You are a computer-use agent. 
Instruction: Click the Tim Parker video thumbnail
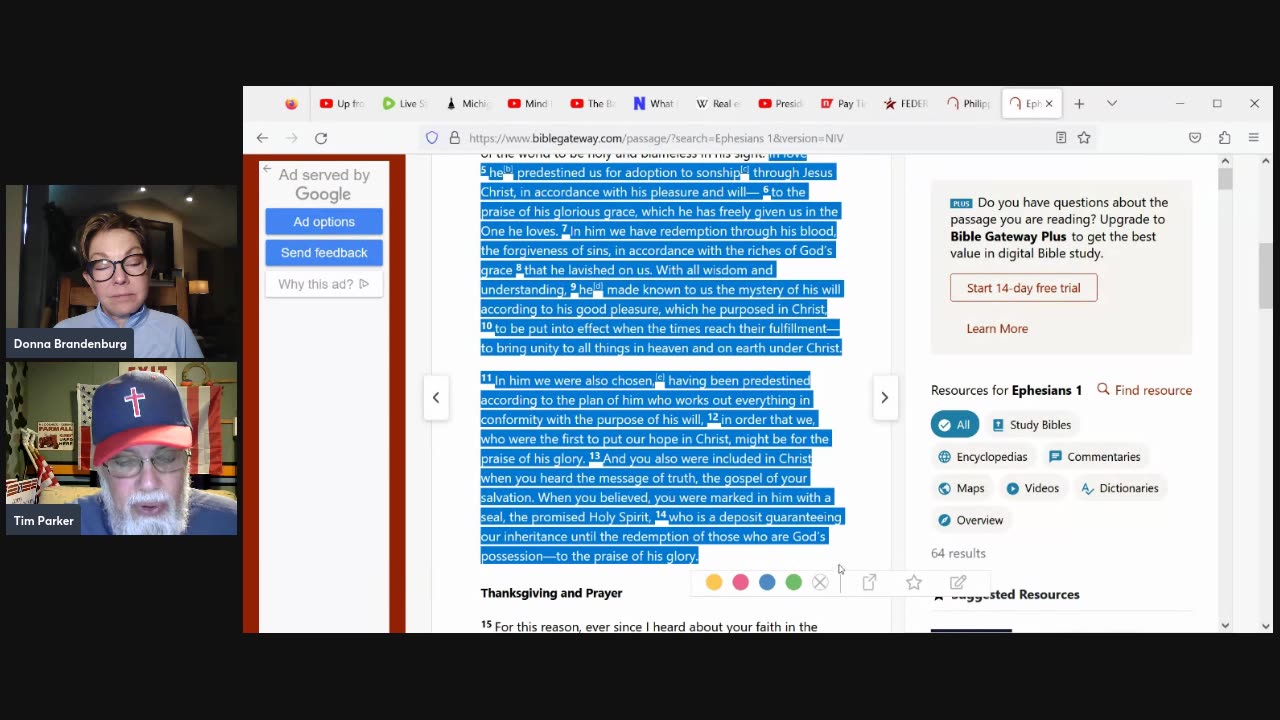coord(122,448)
